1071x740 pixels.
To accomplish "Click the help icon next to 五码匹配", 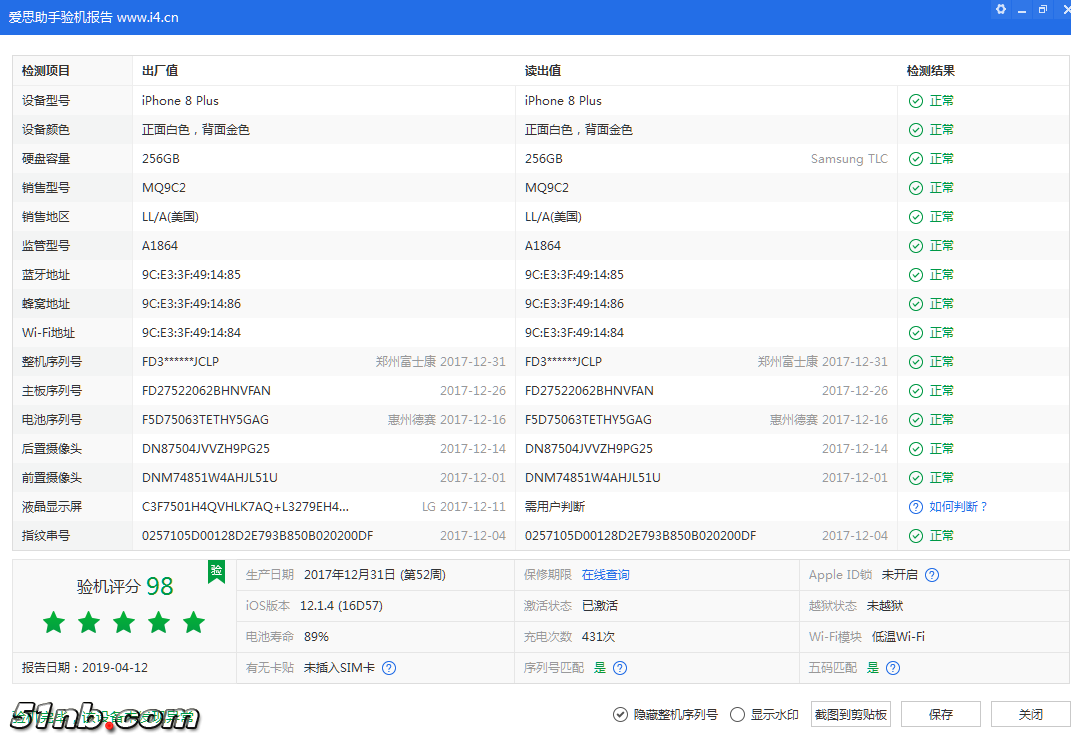I will pos(893,666).
